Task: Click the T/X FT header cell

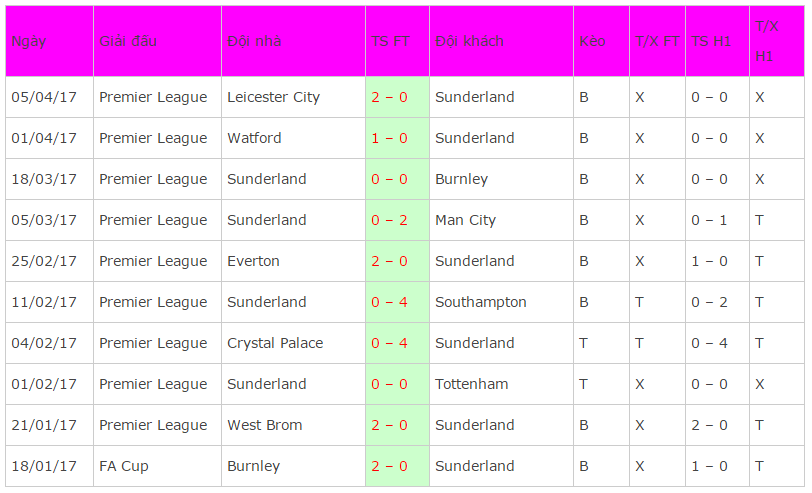Action: tap(657, 41)
